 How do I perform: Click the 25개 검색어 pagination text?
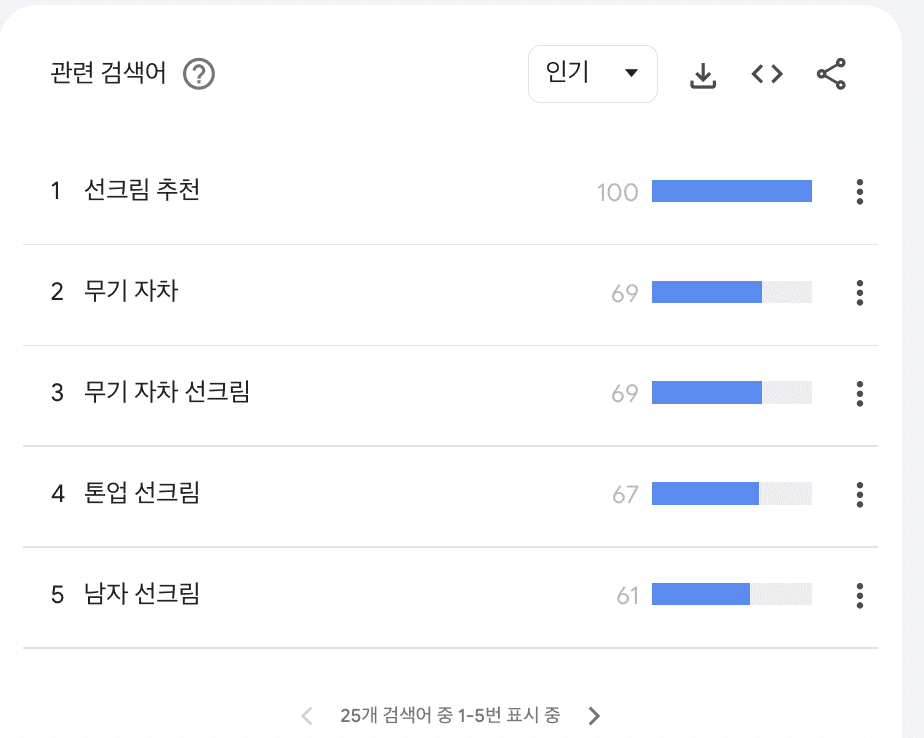pyautogui.click(x=450, y=716)
